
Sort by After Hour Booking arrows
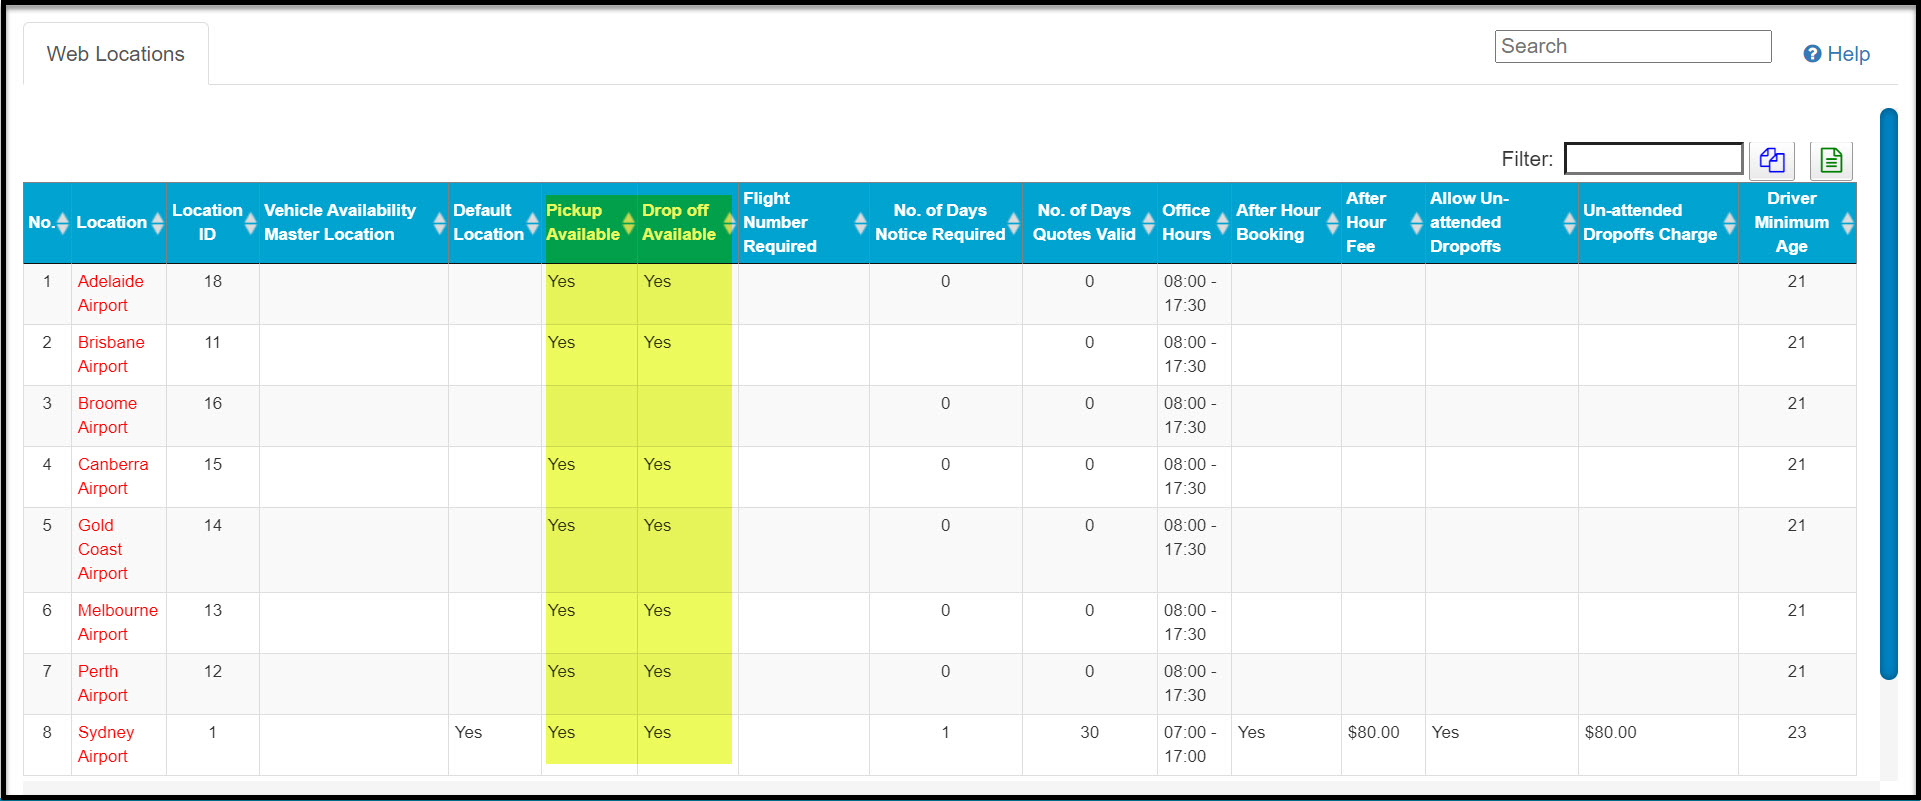click(1332, 223)
